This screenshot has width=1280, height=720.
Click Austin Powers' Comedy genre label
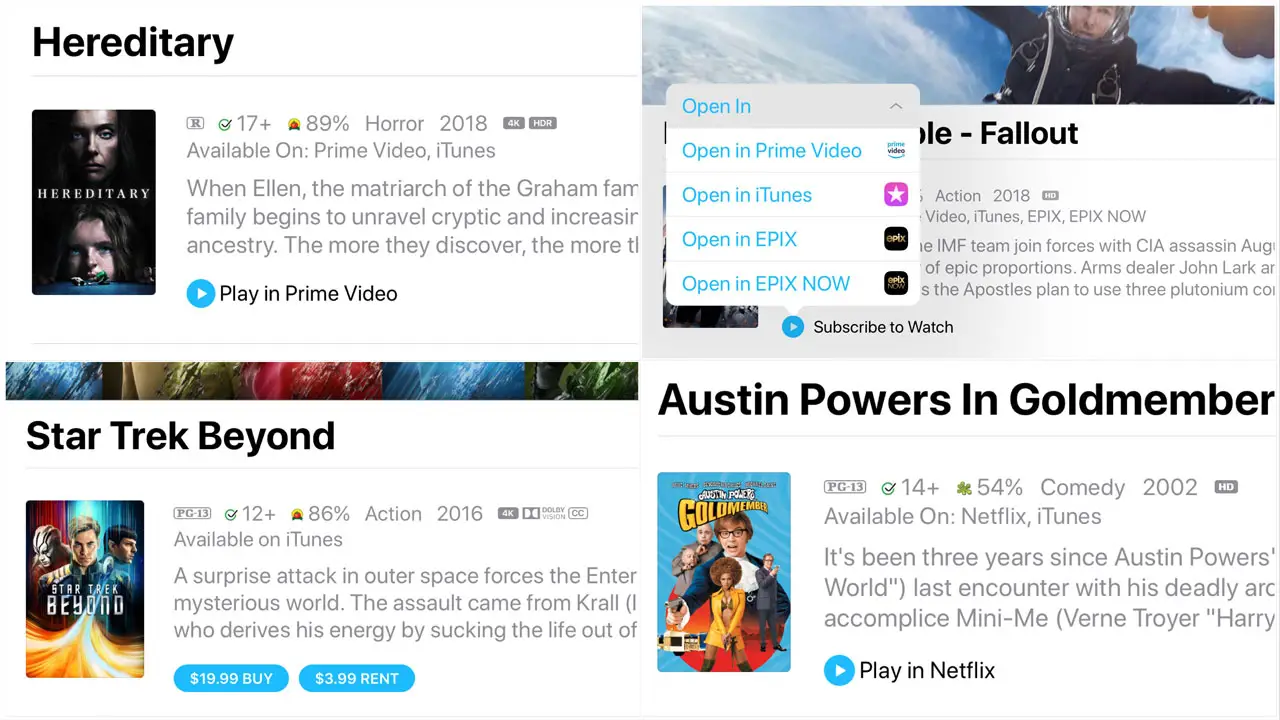(1083, 487)
